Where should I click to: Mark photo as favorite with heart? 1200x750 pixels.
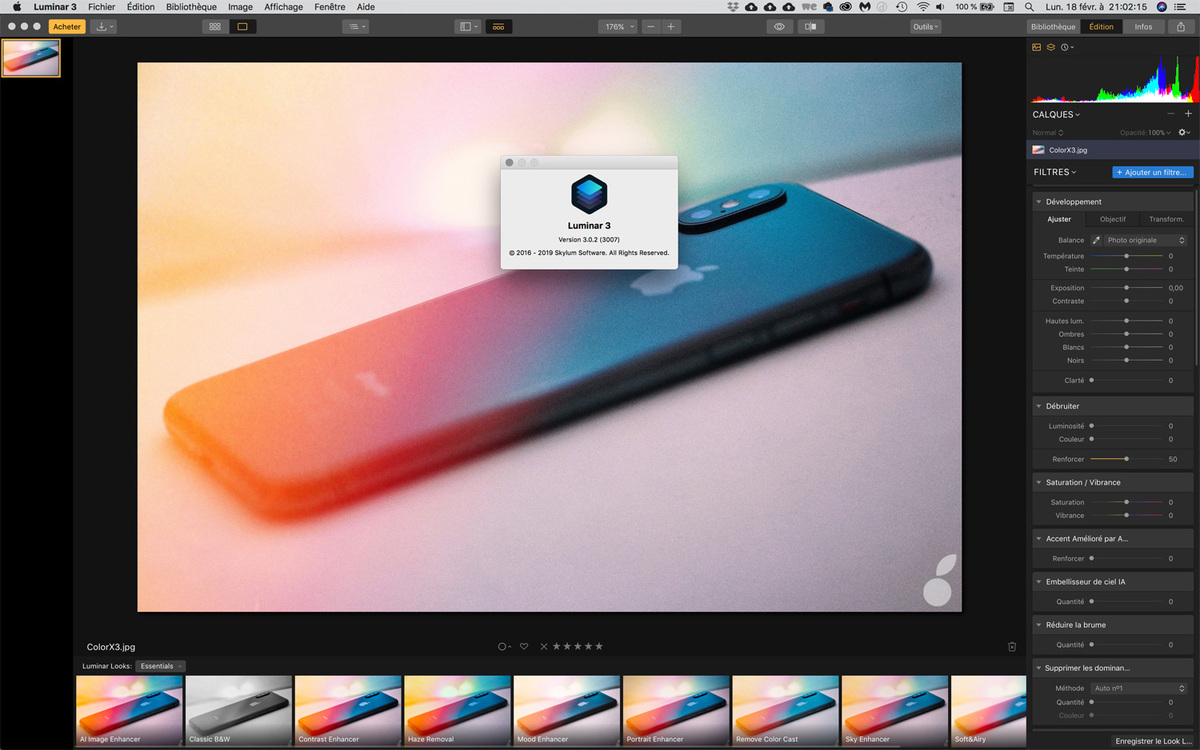(523, 647)
